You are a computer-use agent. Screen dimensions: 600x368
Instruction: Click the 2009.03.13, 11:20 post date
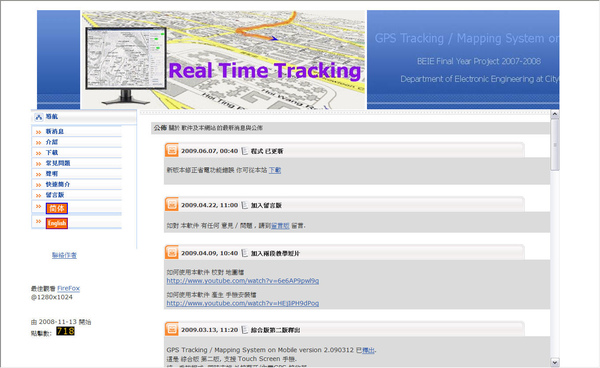[209, 330]
